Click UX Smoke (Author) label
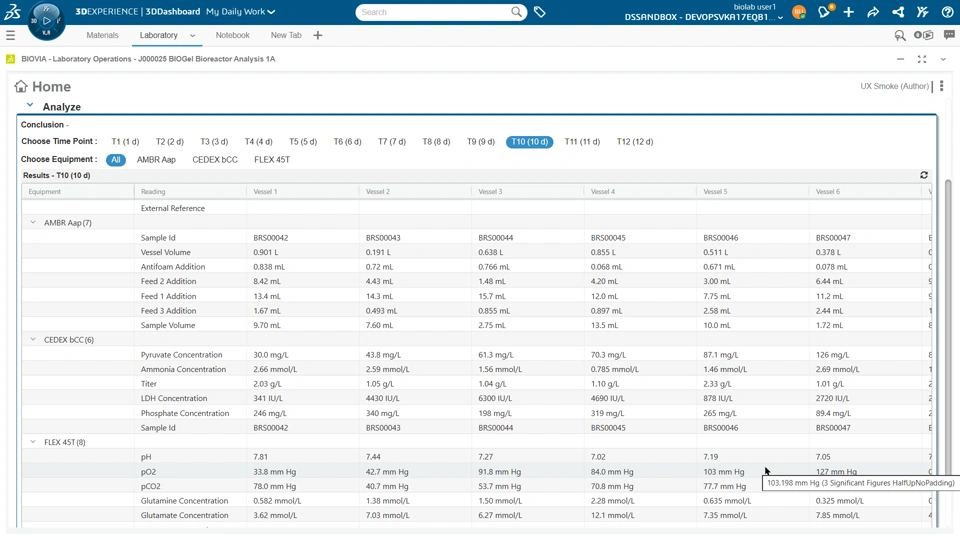 [894, 86]
